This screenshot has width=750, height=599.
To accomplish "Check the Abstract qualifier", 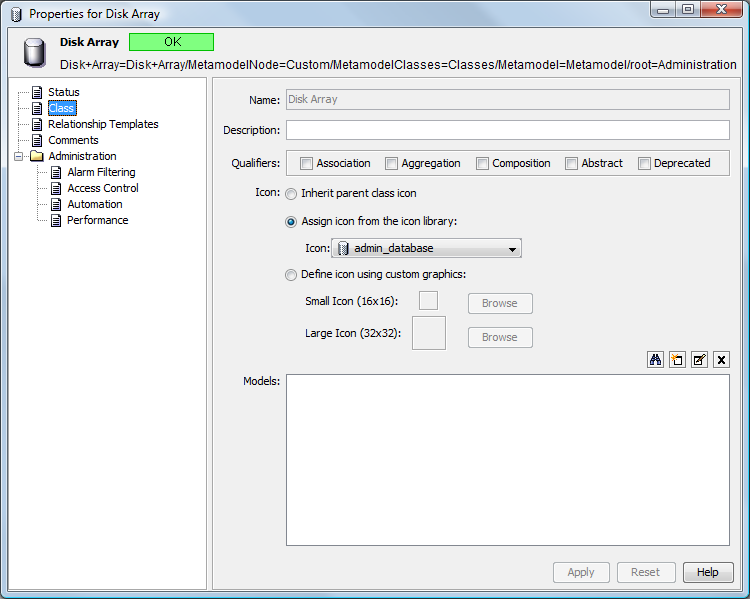I will point(571,164).
